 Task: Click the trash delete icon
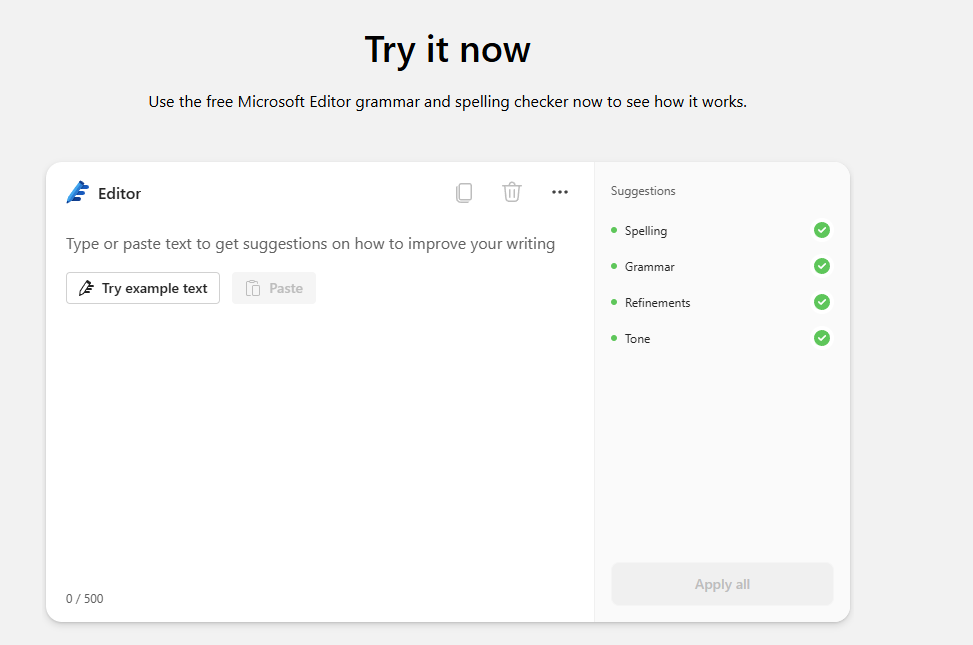pos(512,192)
